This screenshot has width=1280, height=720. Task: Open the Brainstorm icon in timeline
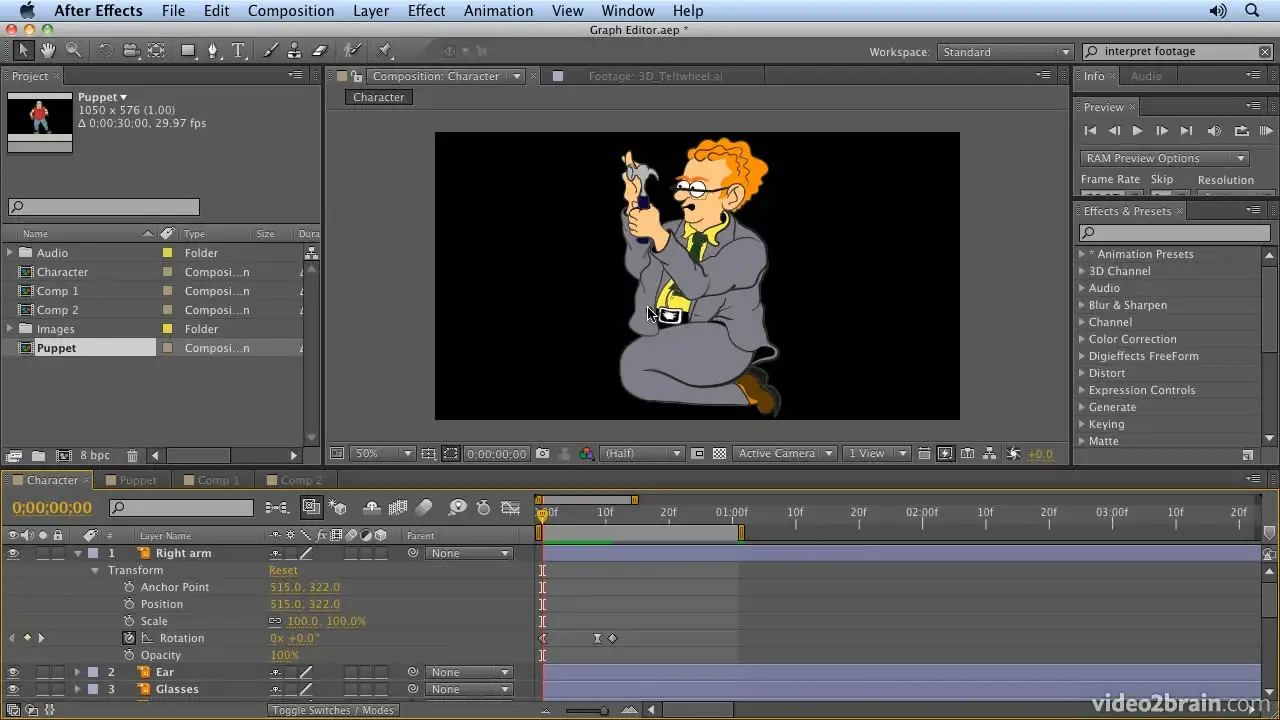[457, 508]
